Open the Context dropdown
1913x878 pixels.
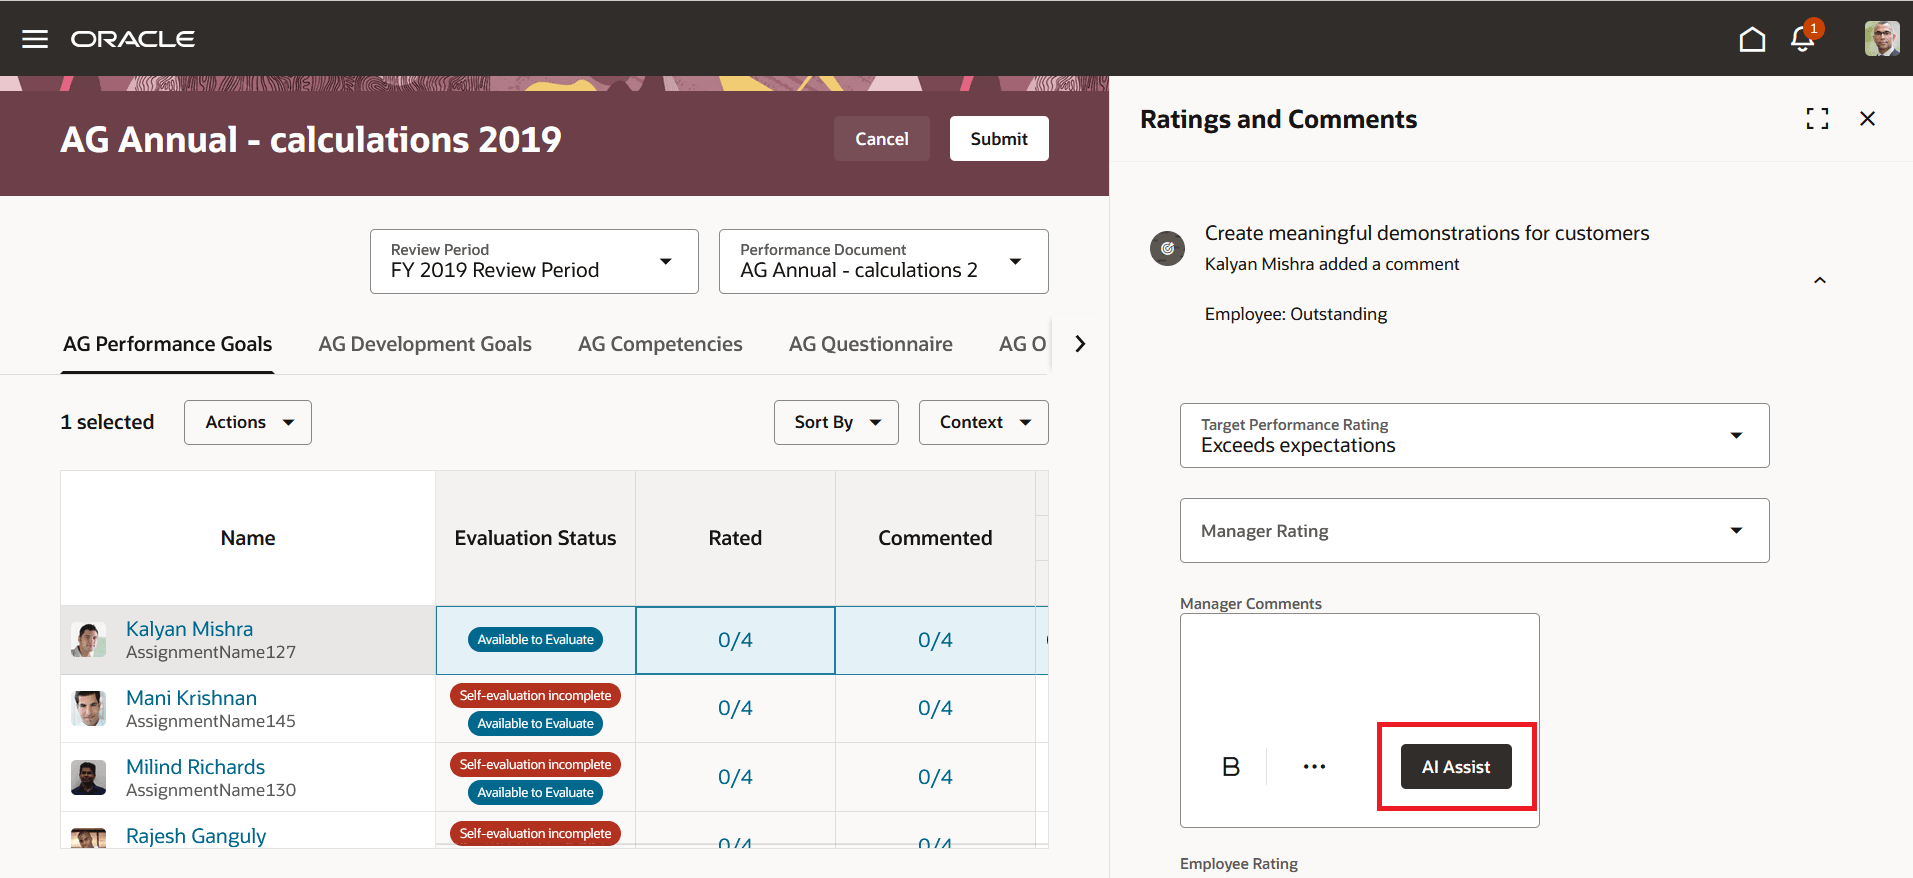pyautogui.click(x=984, y=422)
